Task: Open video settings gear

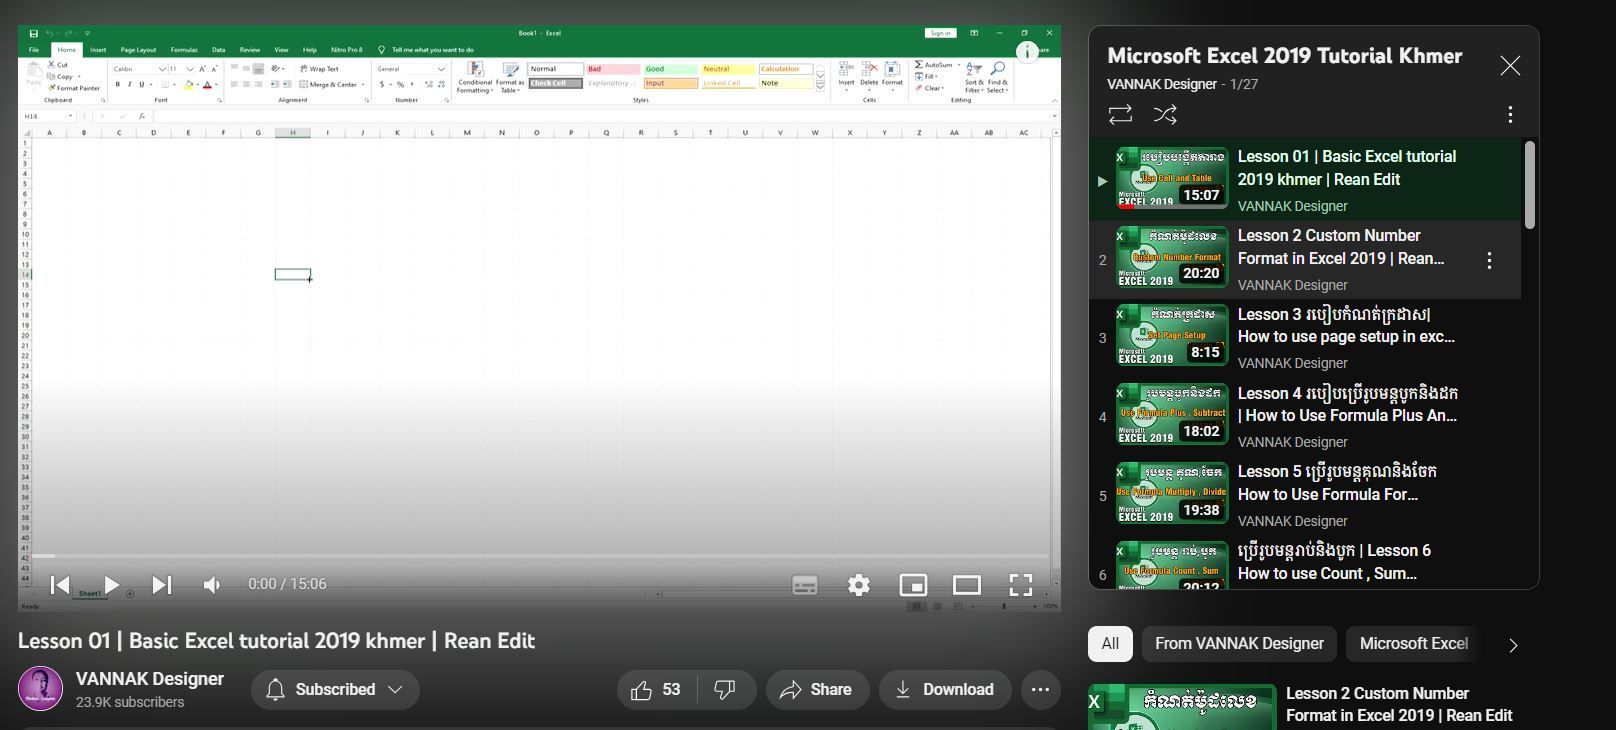Action: [858, 585]
